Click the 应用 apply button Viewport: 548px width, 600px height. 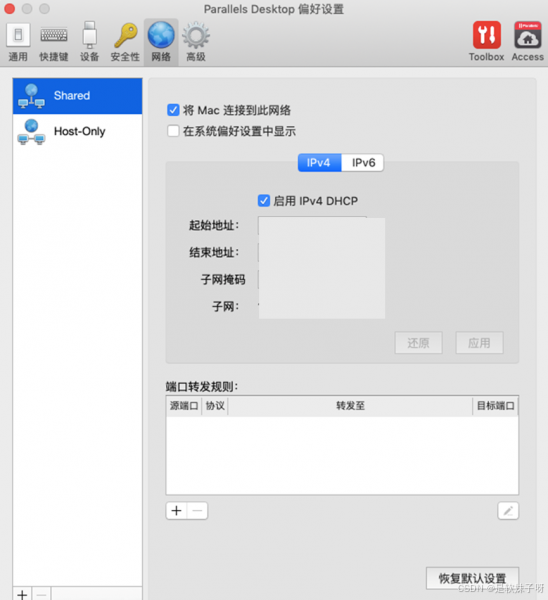click(x=479, y=342)
